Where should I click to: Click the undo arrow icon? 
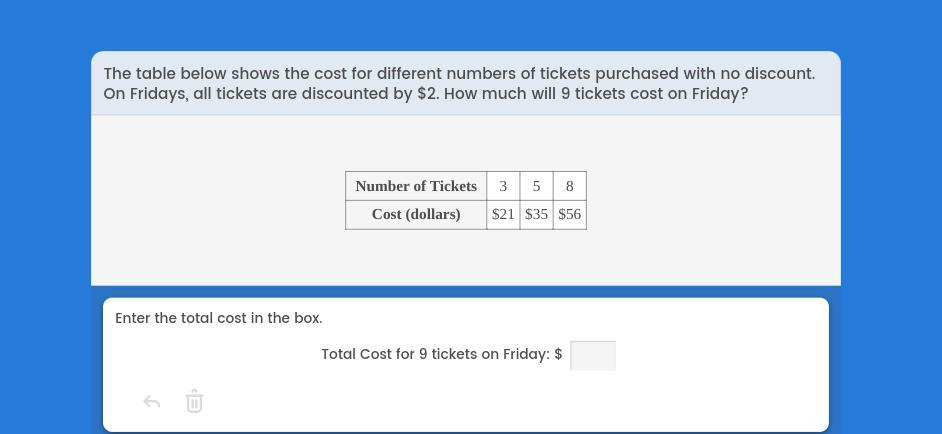pos(152,402)
